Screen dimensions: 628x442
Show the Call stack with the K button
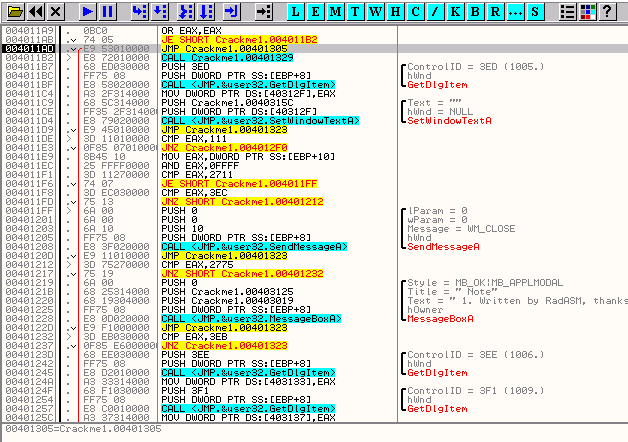(455, 11)
